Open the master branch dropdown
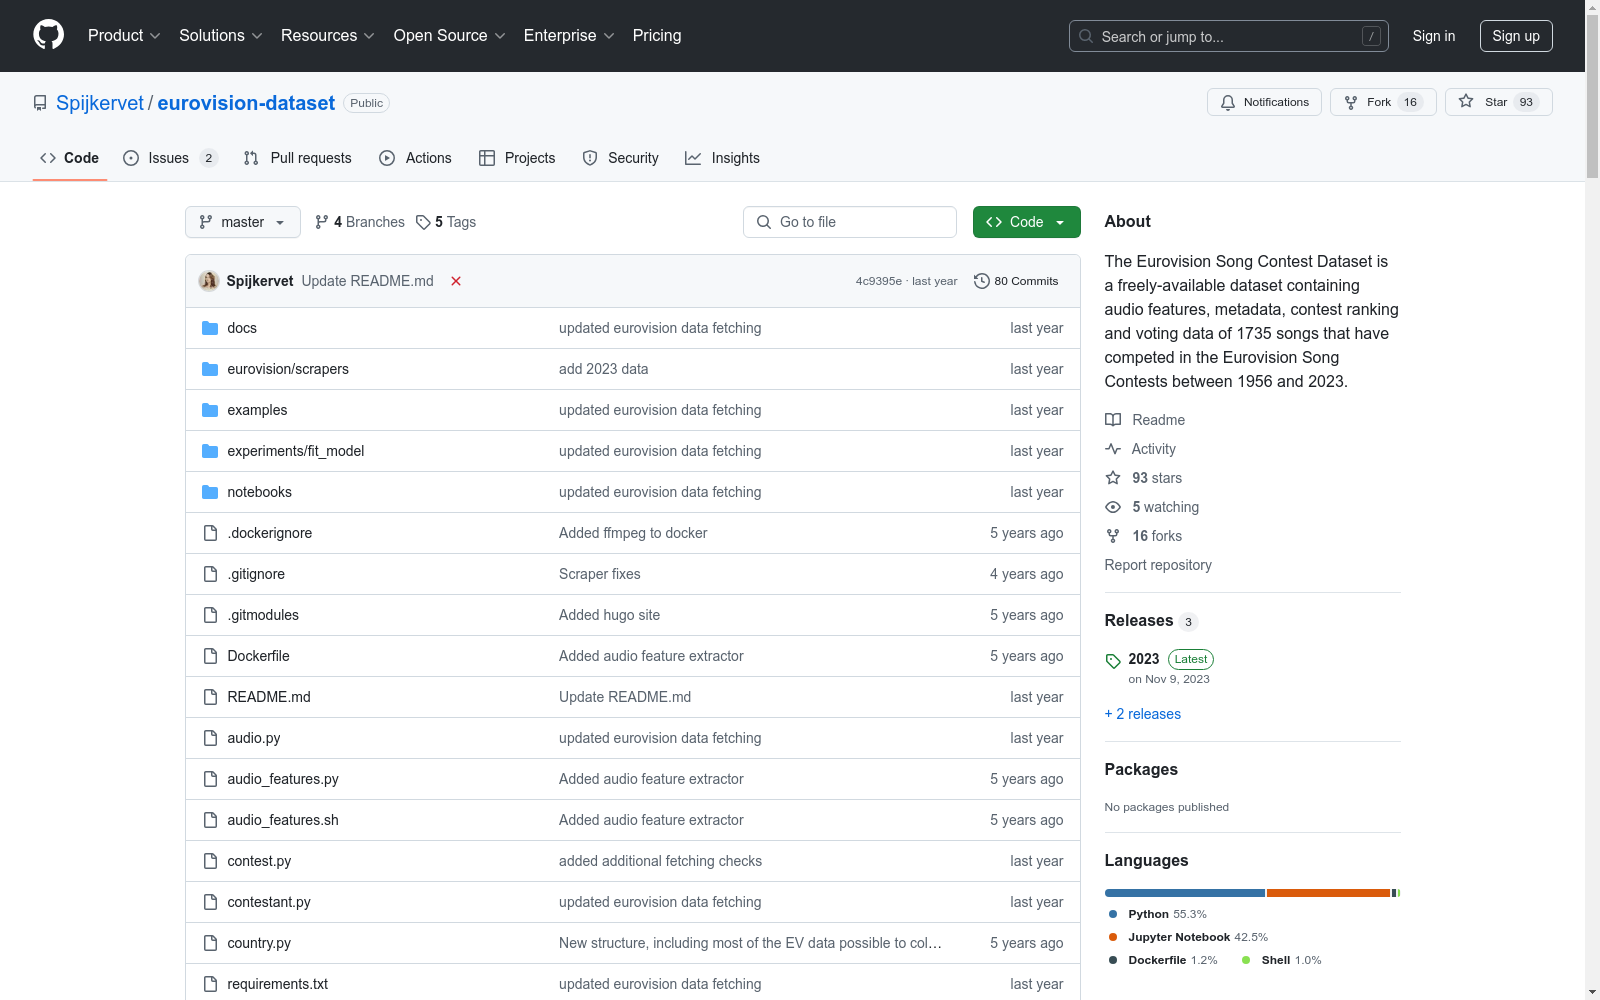The height and width of the screenshot is (1000, 1600). tap(243, 222)
